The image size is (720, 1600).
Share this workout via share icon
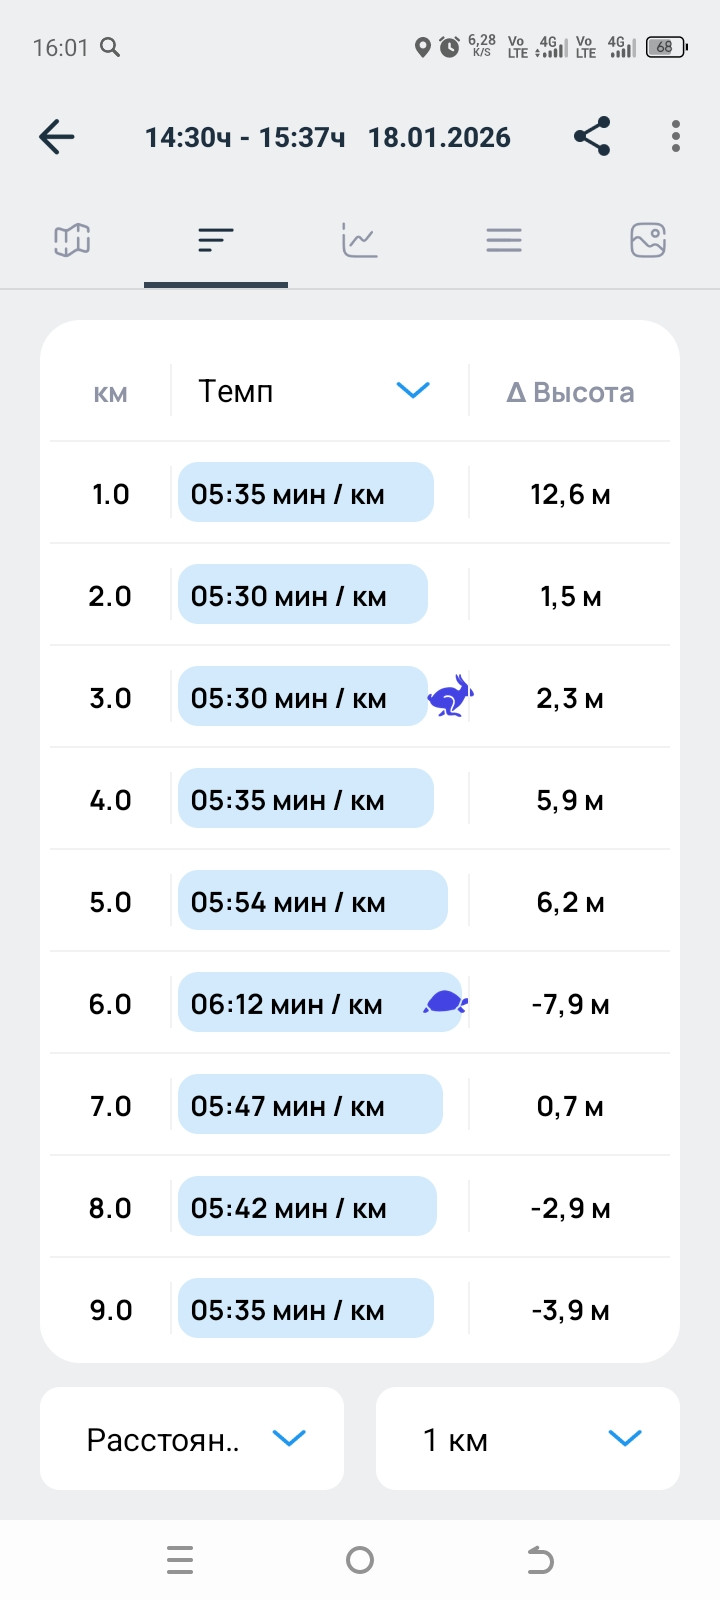click(592, 136)
